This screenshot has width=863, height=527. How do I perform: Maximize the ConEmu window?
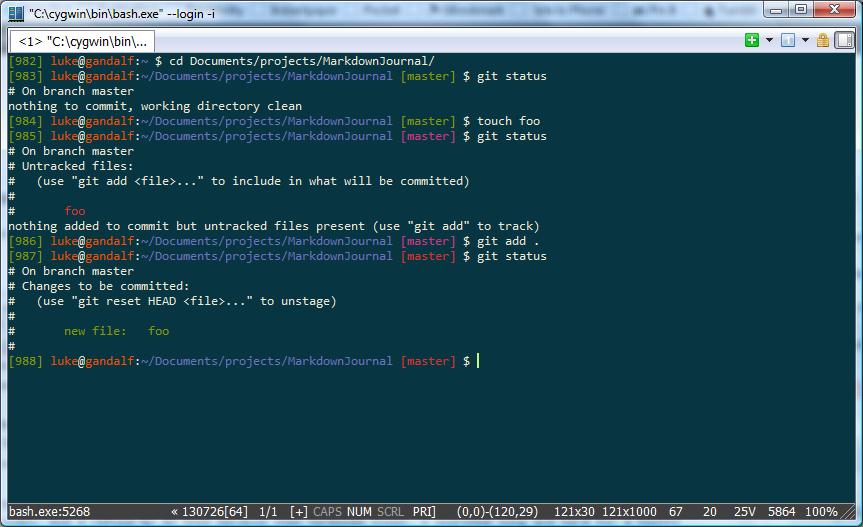802,11
